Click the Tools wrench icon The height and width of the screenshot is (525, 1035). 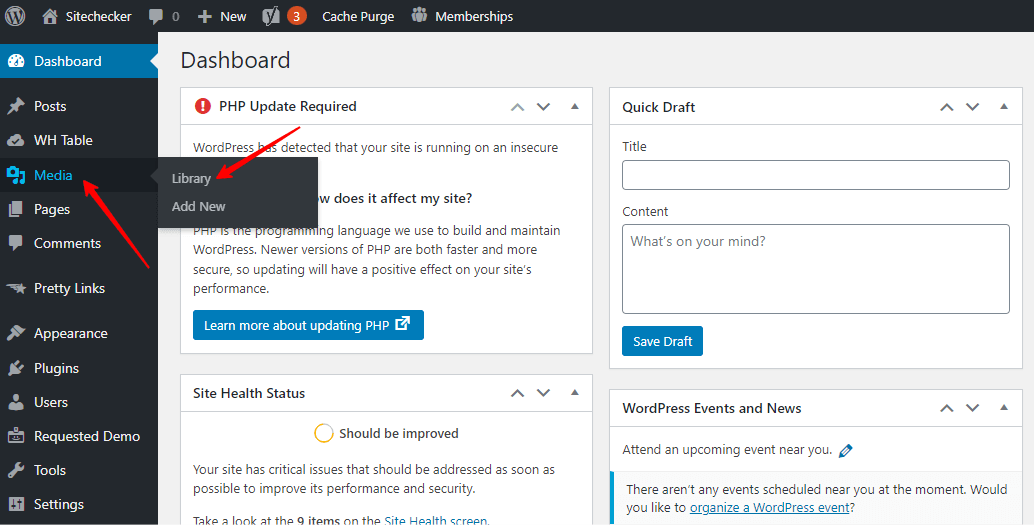coord(17,470)
